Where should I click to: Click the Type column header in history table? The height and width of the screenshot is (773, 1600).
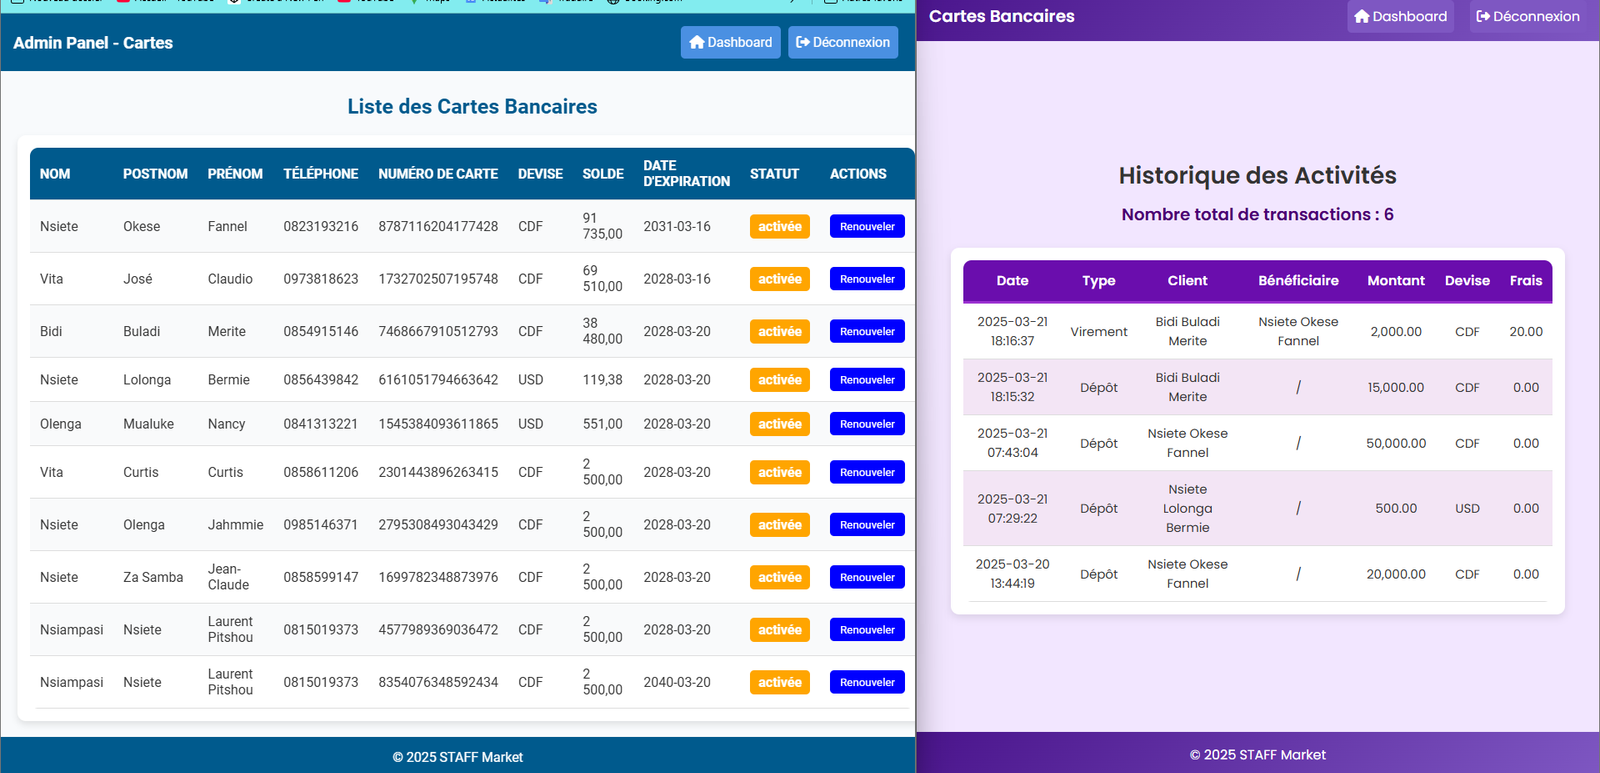coord(1098,281)
